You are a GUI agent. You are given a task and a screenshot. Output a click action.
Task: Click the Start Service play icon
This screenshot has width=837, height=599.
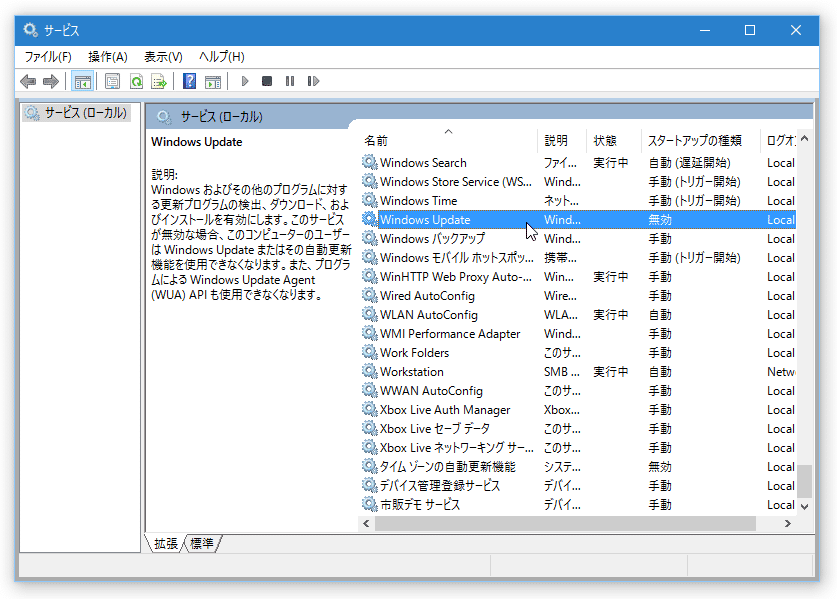pyautogui.click(x=245, y=81)
